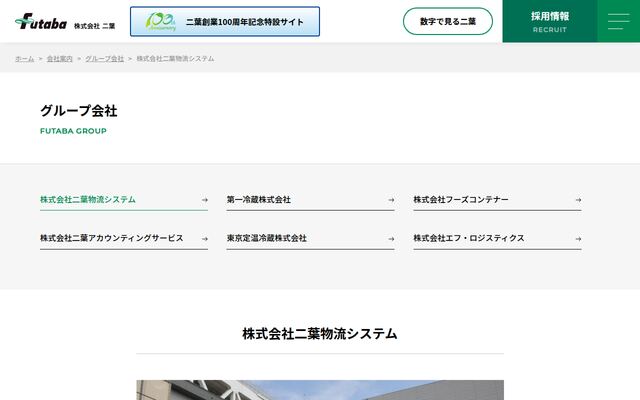Open 二葉創業100周年記念特設サイト banner
Screen dimensions: 640x400
pyautogui.click(x=225, y=22)
